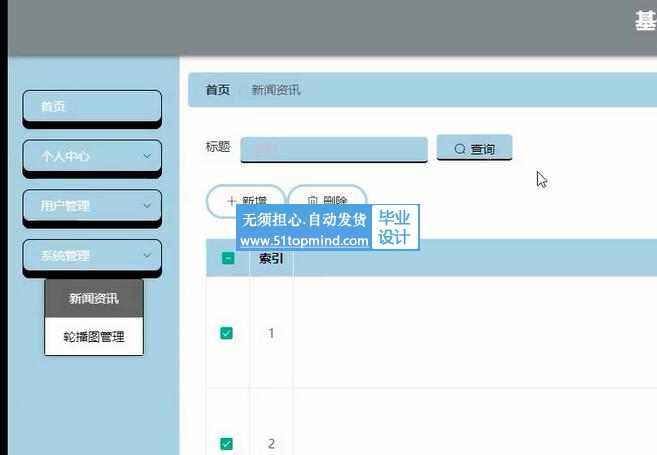Click 新闻资讯 in the breadcrumb

[x=276, y=90]
